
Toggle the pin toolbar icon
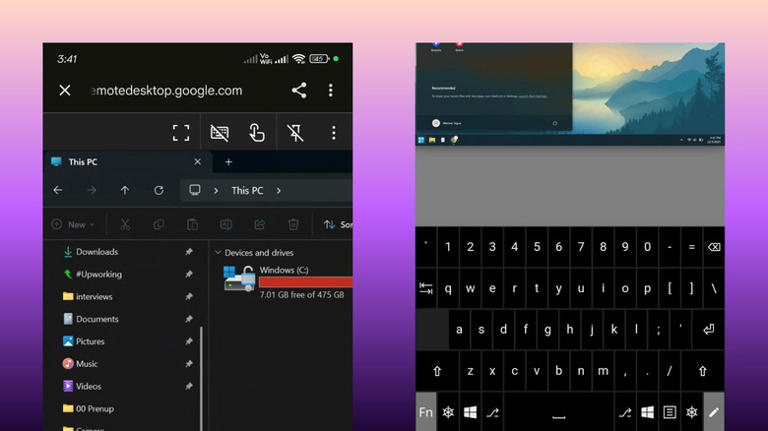point(295,133)
